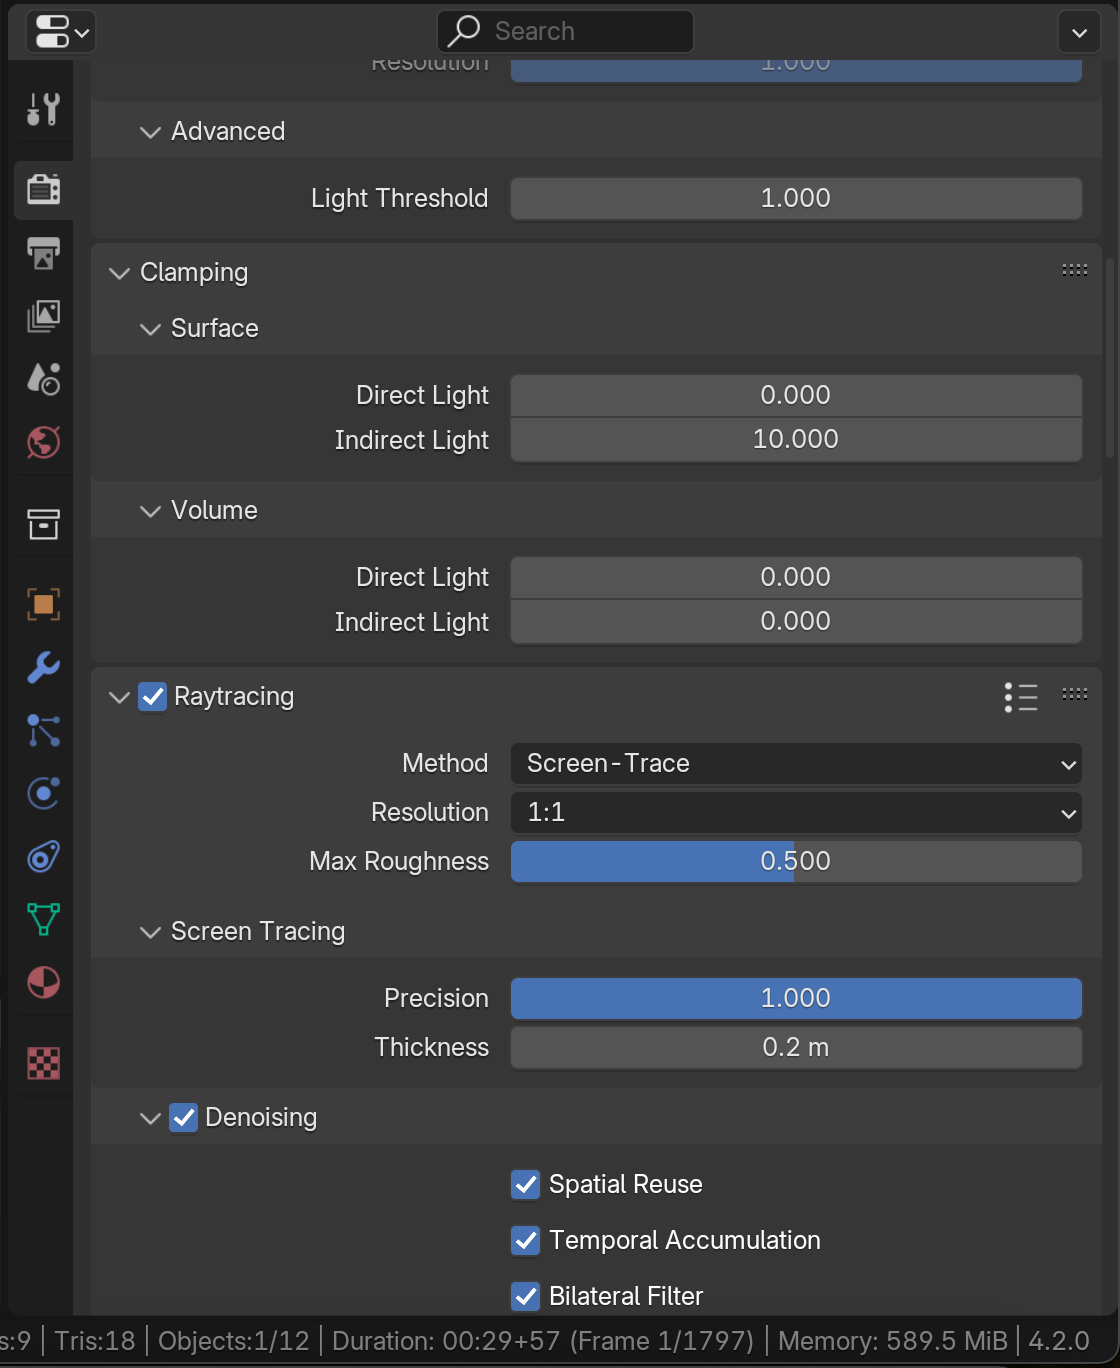Toggle Temporal Accumulation checkbox
The image size is (1120, 1368).
(526, 1241)
